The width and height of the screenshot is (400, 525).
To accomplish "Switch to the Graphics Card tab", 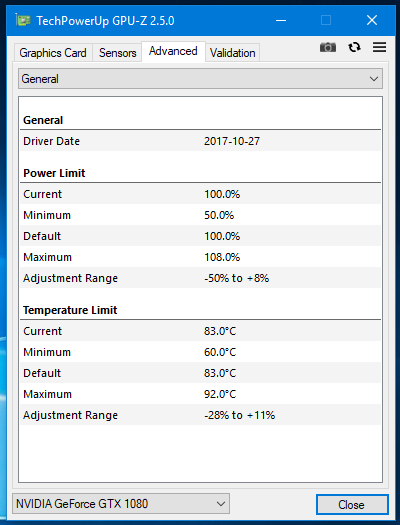I will 53,53.
